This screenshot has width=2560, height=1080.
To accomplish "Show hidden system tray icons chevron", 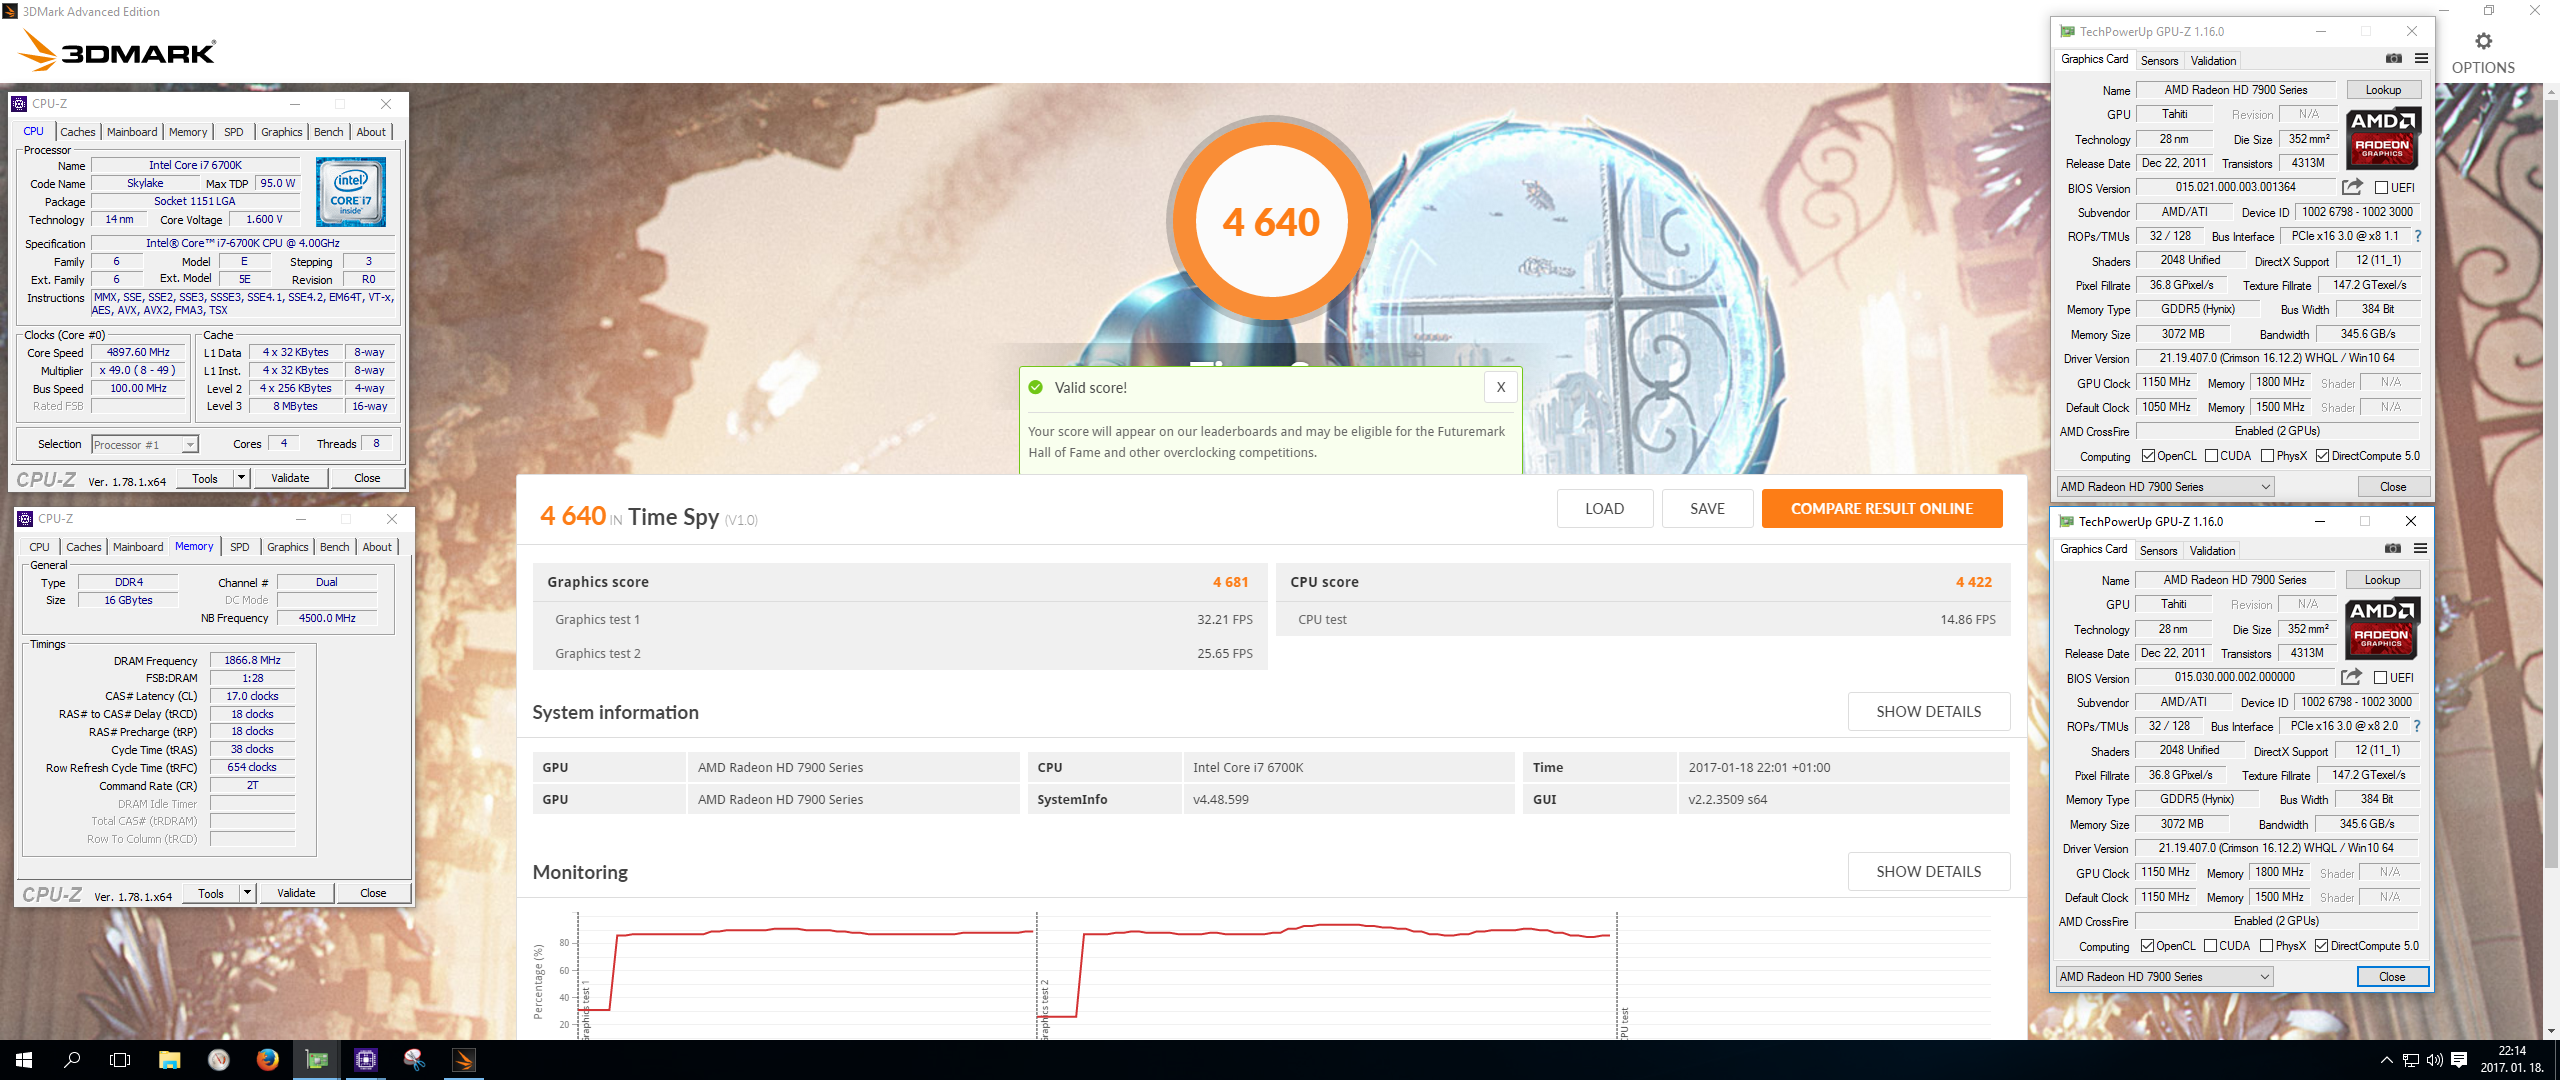I will 2387,1060.
